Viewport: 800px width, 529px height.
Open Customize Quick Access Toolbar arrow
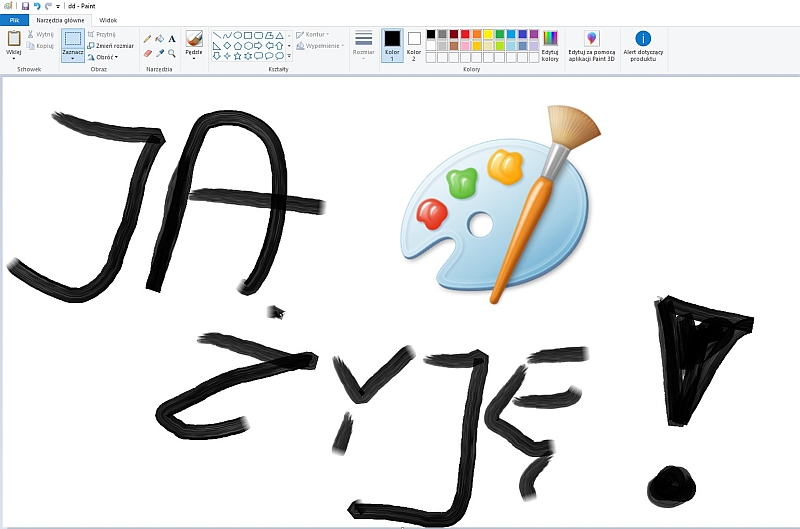tap(58, 7)
